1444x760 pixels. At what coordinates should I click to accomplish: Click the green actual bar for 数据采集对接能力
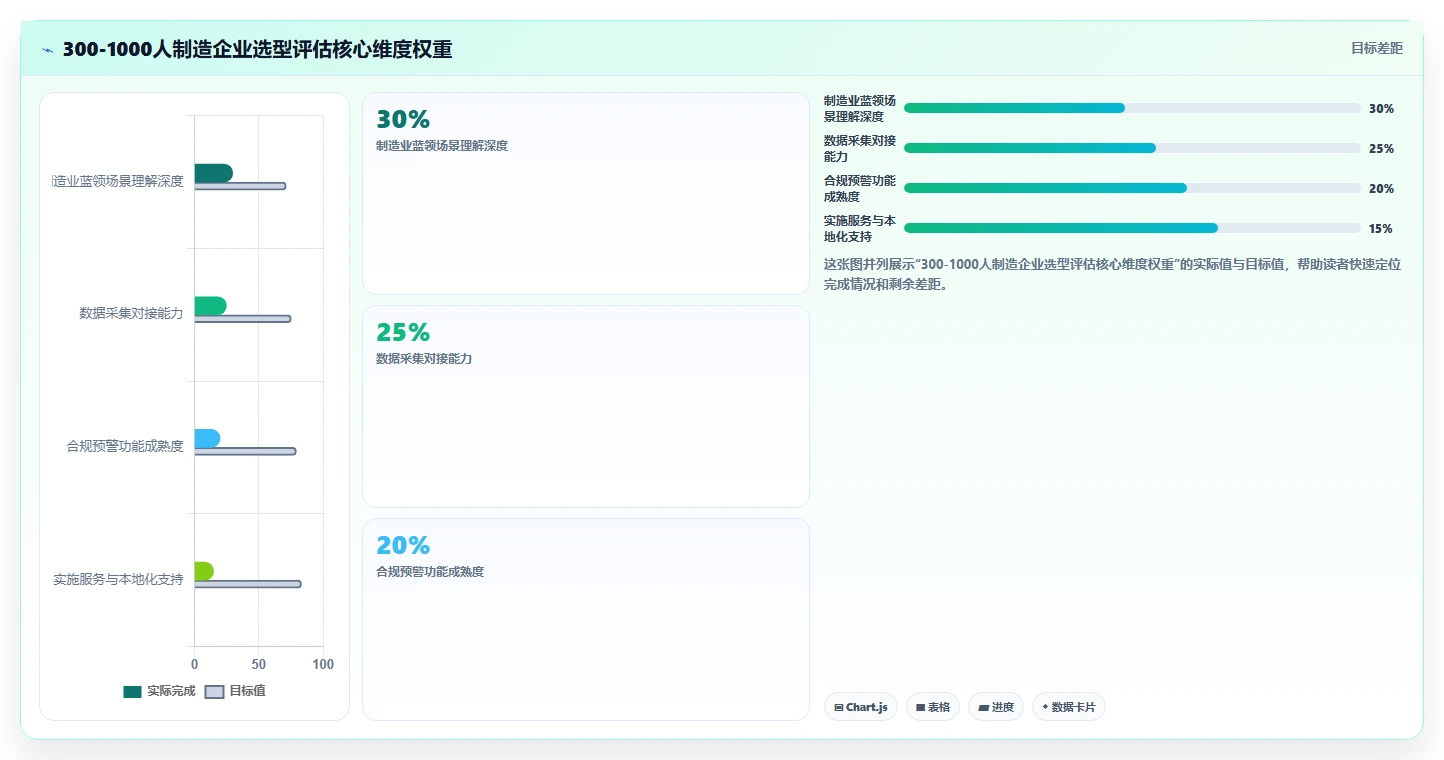[210, 306]
